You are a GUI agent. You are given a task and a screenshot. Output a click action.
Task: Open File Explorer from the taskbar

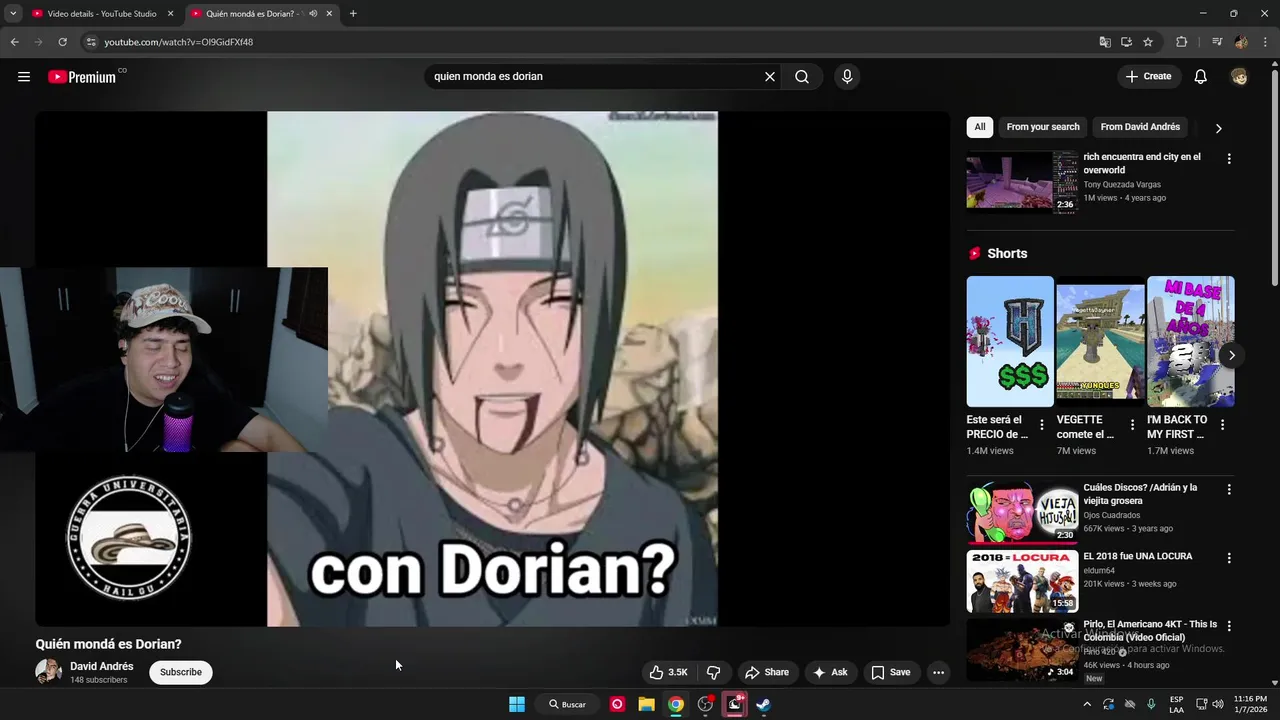[x=647, y=704]
